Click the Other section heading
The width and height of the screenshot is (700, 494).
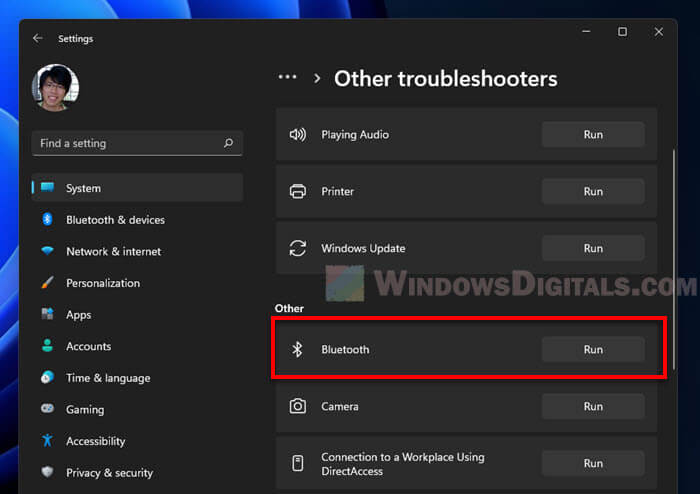[x=289, y=308]
